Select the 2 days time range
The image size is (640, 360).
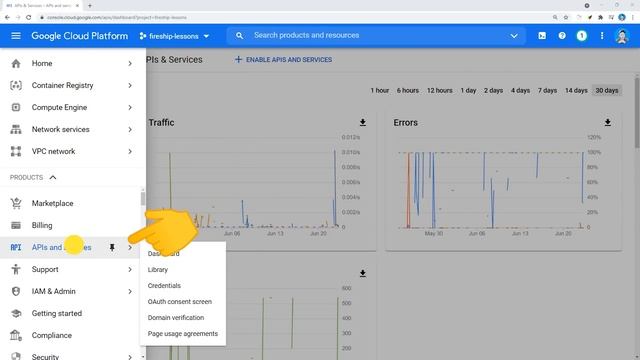coord(493,91)
